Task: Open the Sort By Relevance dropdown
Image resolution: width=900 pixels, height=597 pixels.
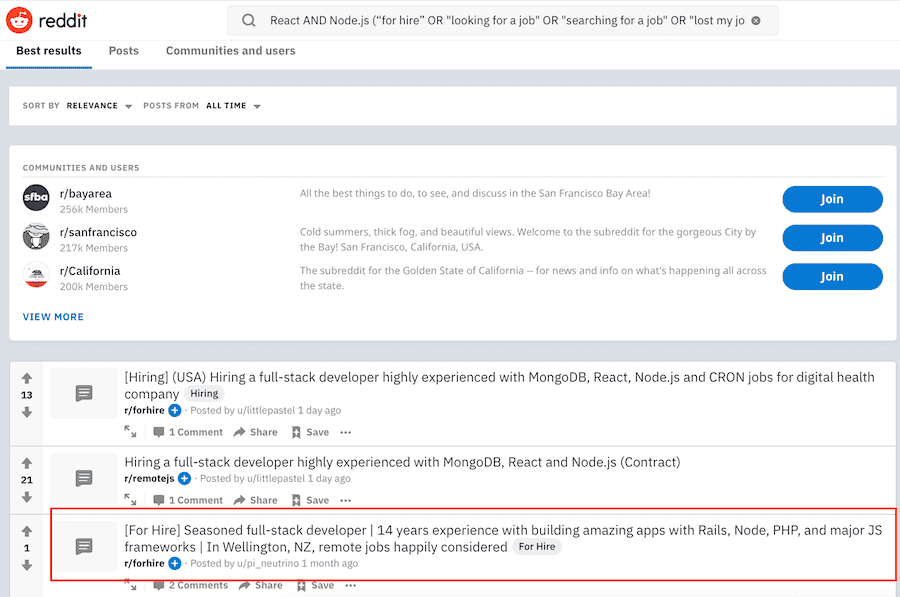Action: 97,104
